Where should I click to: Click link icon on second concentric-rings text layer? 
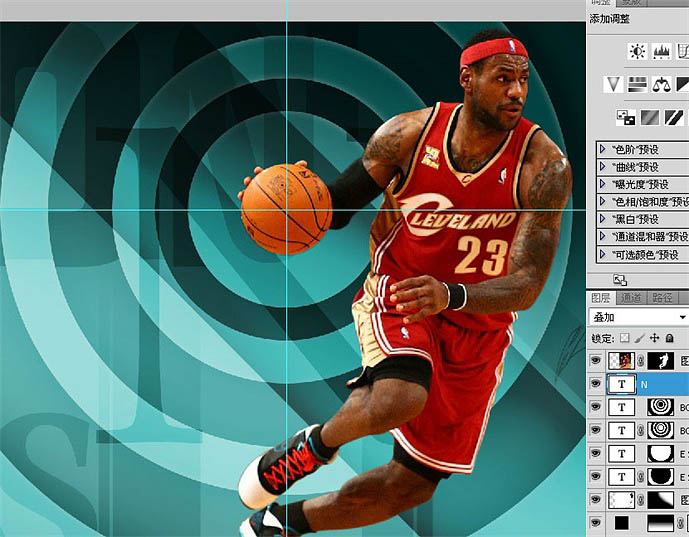[641, 431]
